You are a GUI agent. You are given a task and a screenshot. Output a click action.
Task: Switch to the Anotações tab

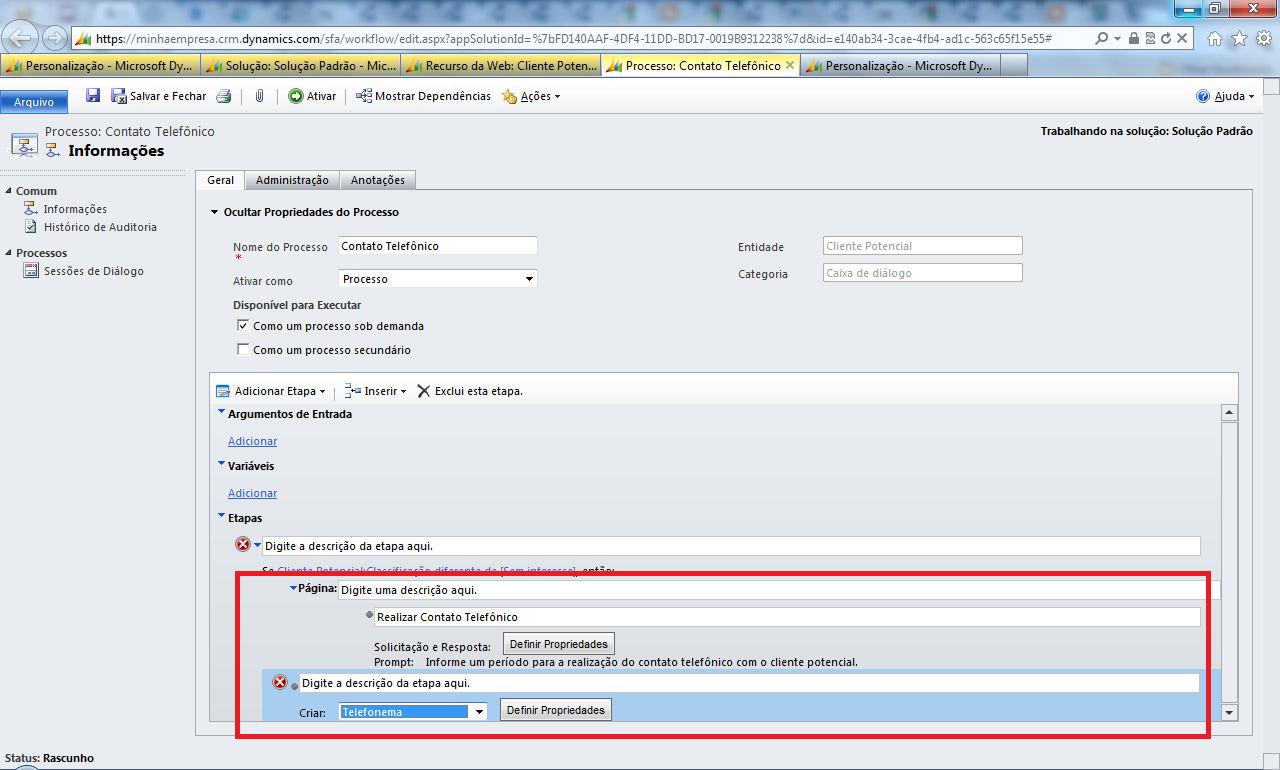tap(377, 180)
